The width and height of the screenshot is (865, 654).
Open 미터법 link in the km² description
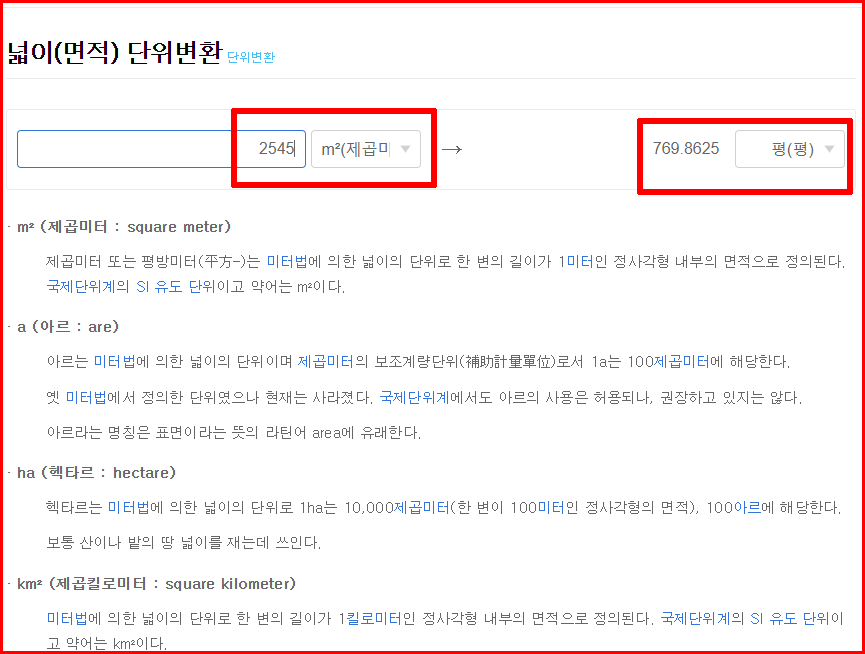pyautogui.click(x=67, y=618)
